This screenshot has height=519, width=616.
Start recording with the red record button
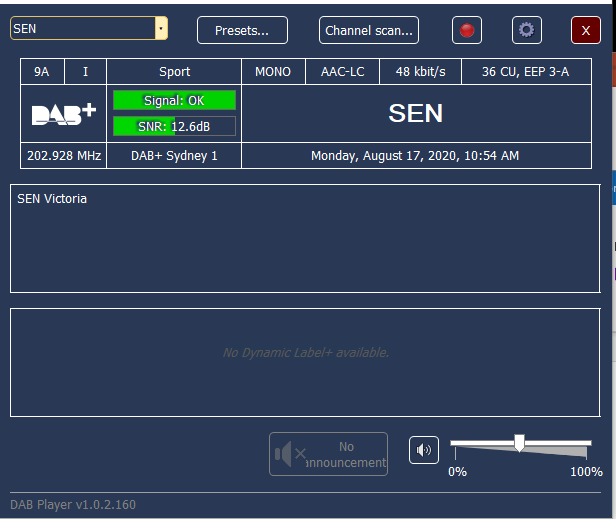[467, 30]
